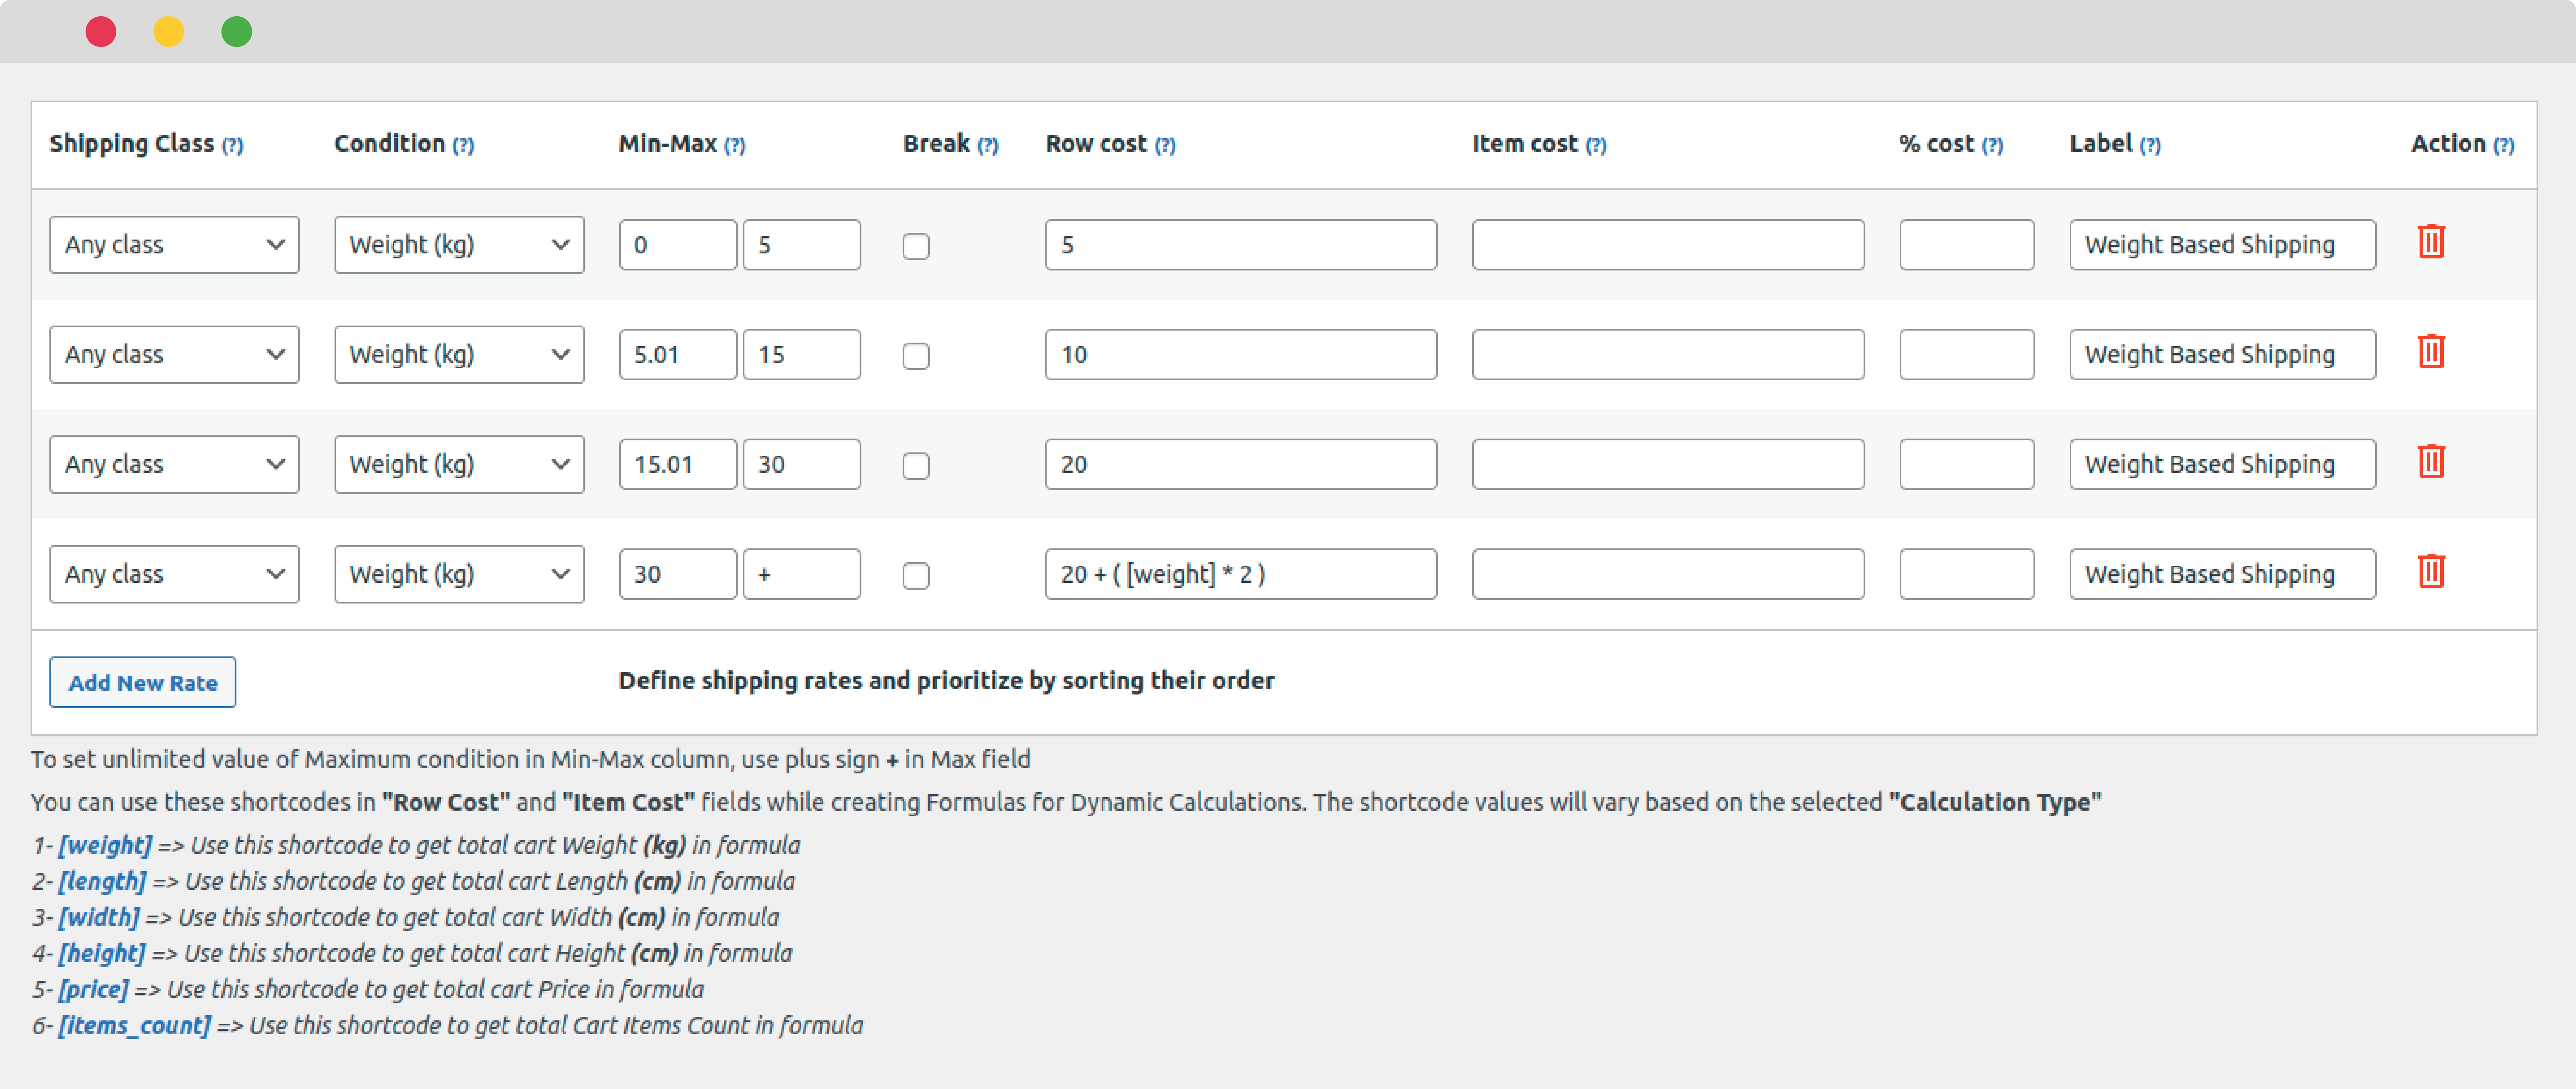Delete the 5.01-15 weight rate row

click(x=2432, y=351)
